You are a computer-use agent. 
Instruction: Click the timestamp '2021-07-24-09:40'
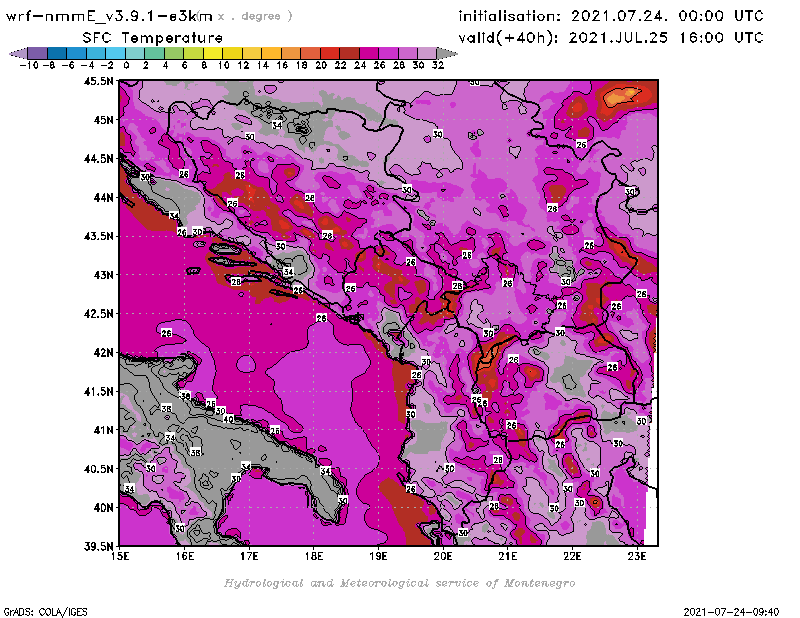coord(731,612)
